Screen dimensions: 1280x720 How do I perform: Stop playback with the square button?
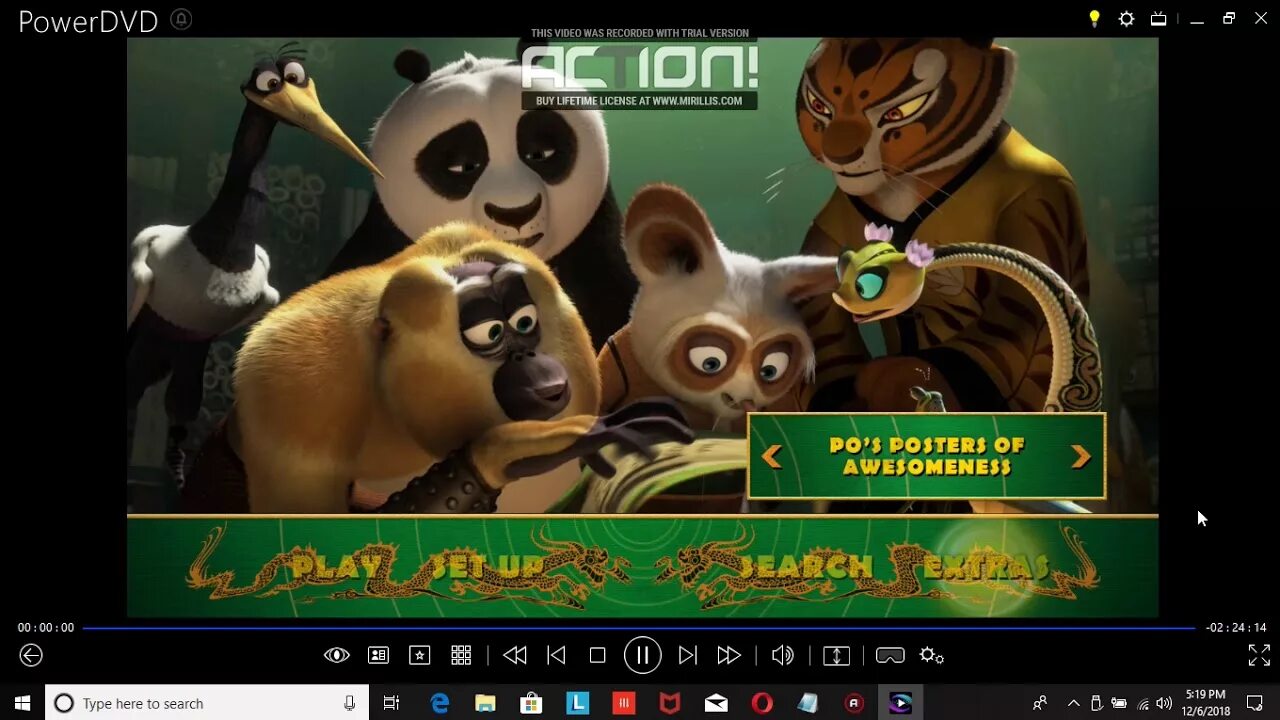[597, 655]
